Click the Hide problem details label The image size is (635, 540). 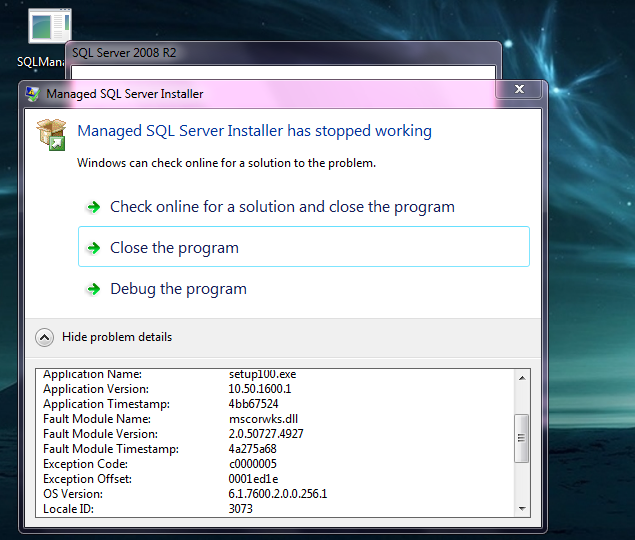pos(117,337)
